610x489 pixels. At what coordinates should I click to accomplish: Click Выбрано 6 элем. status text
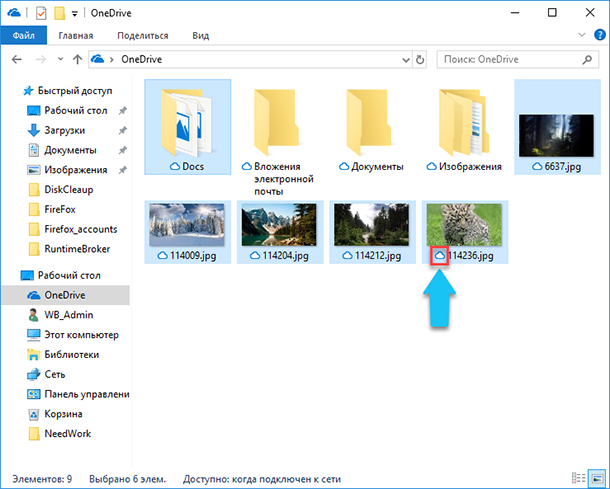click(128, 479)
